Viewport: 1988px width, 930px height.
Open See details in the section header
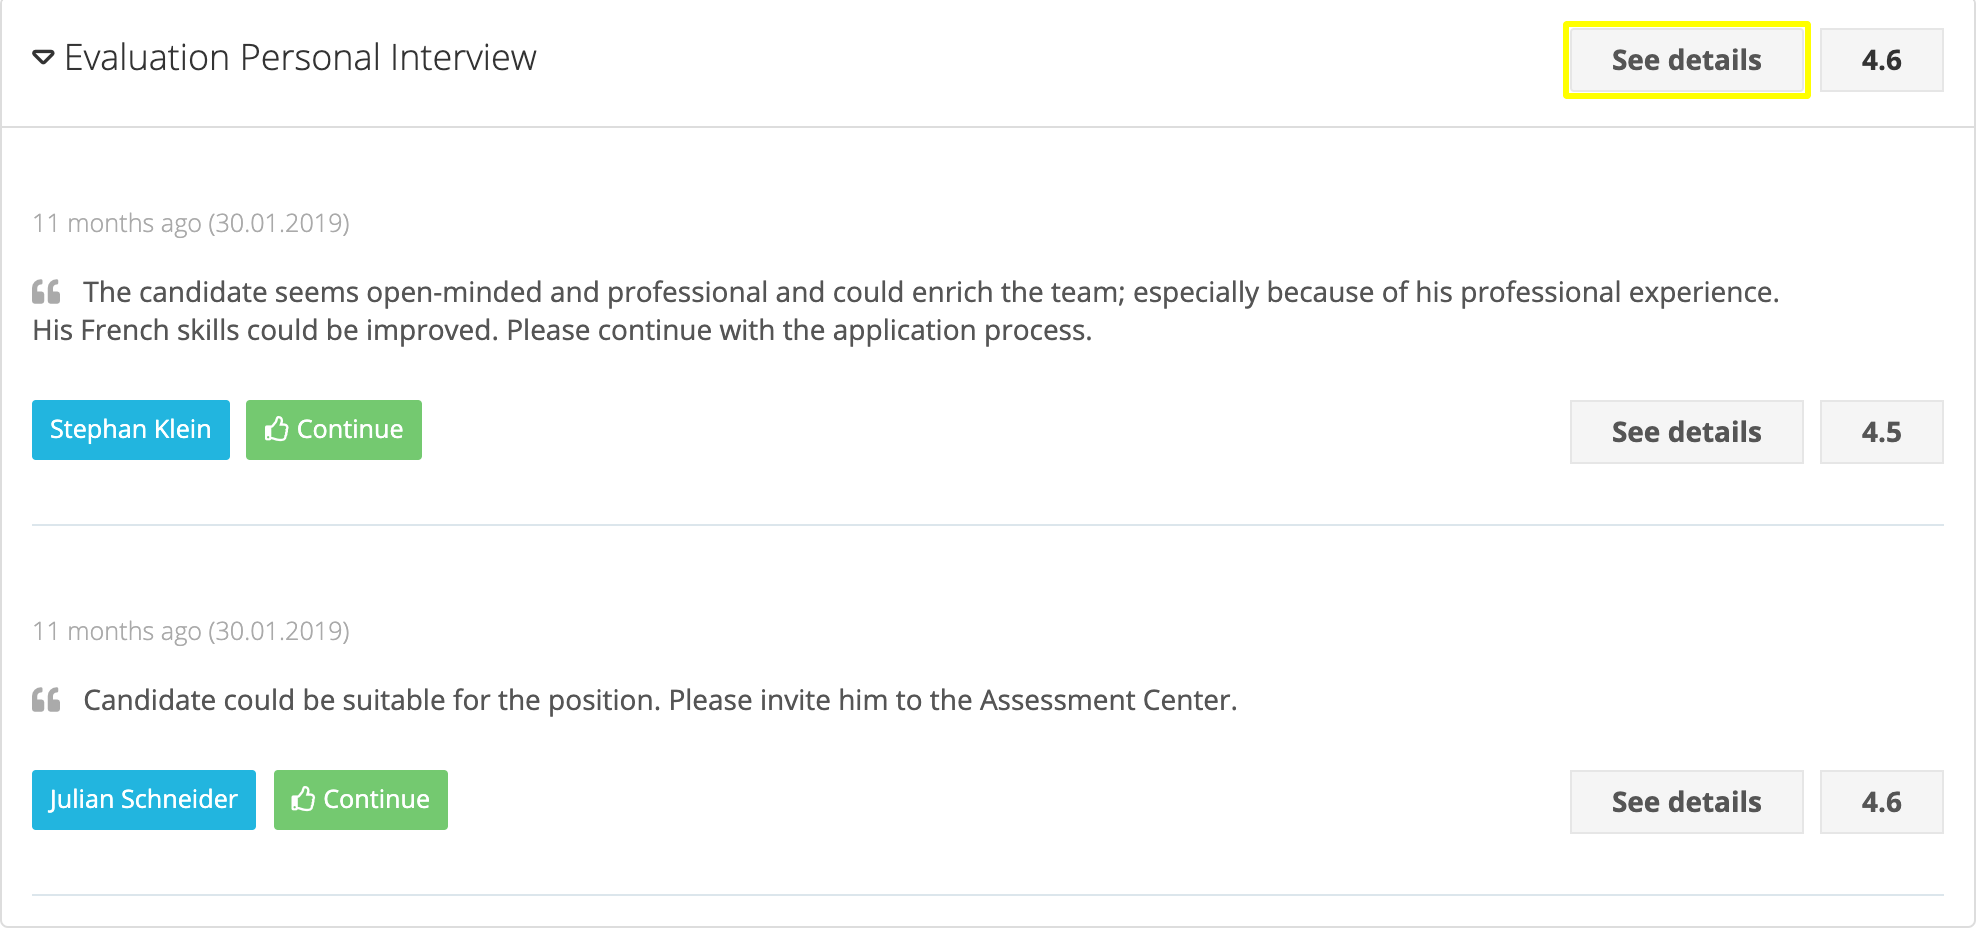(x=1686, y=60)
